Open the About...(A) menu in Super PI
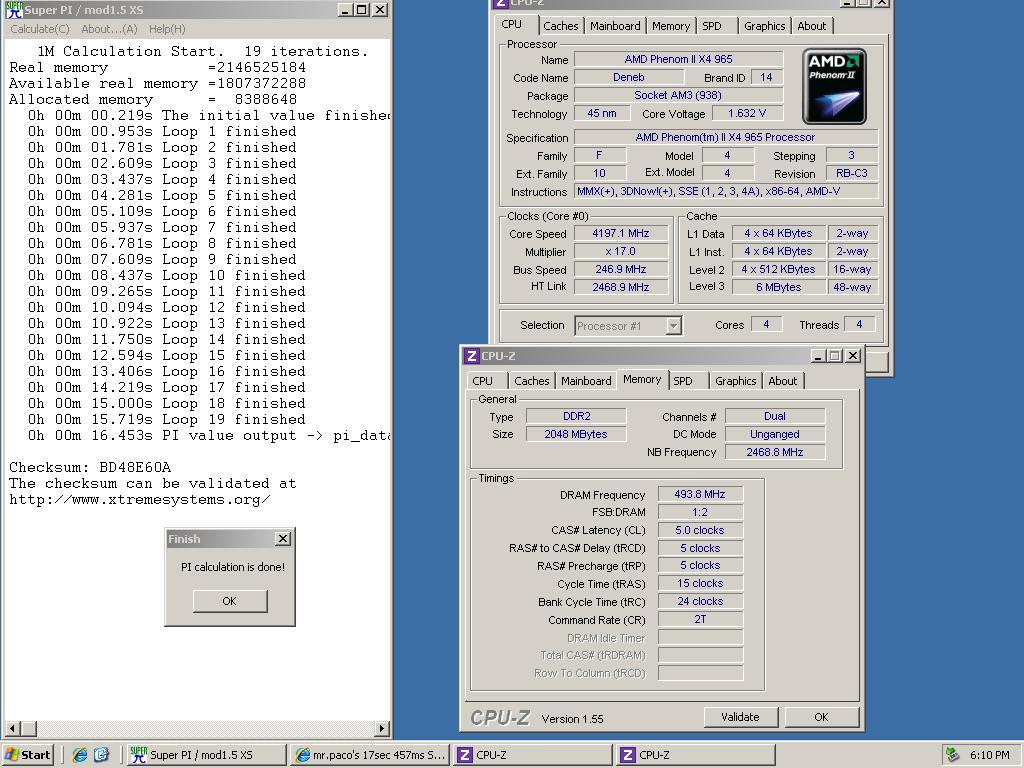Image resolution: width=1024 pixels, height=768 pixels. coord(109,29)
